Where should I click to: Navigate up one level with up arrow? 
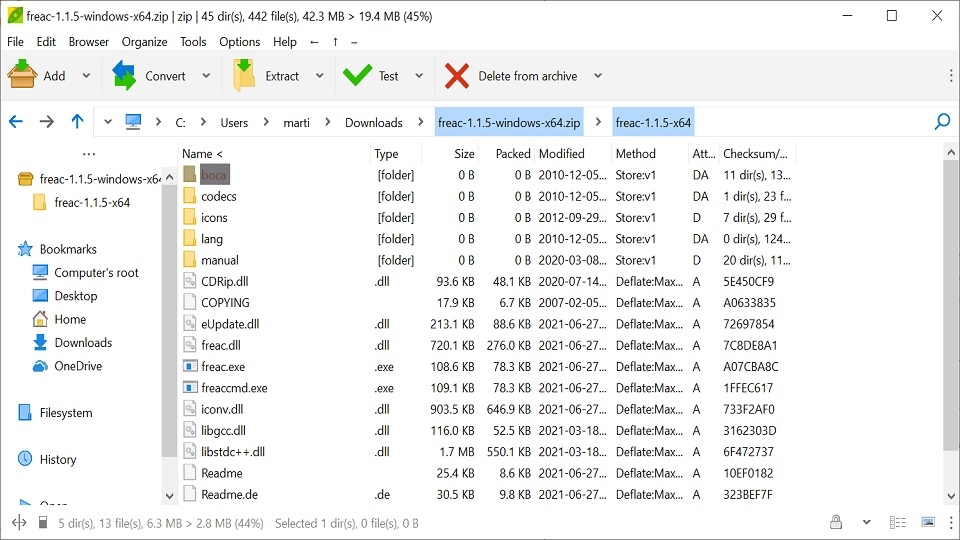click(77, 122)
